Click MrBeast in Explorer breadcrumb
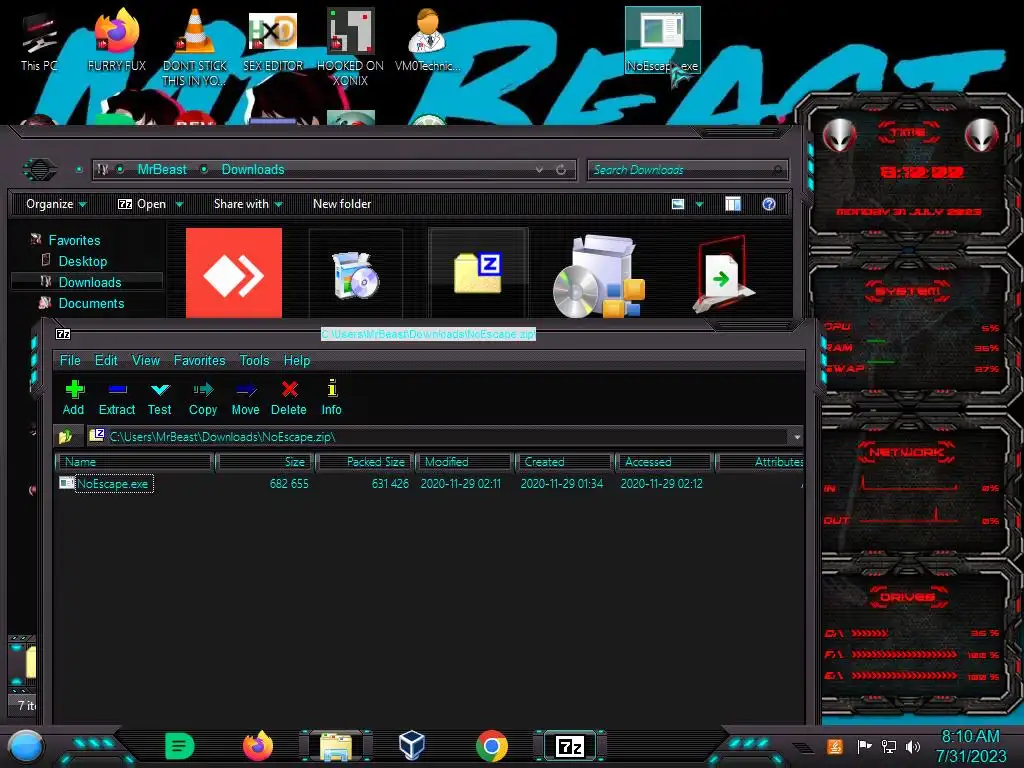Screen dimensions: 1024x768 (x=162, y=170)
